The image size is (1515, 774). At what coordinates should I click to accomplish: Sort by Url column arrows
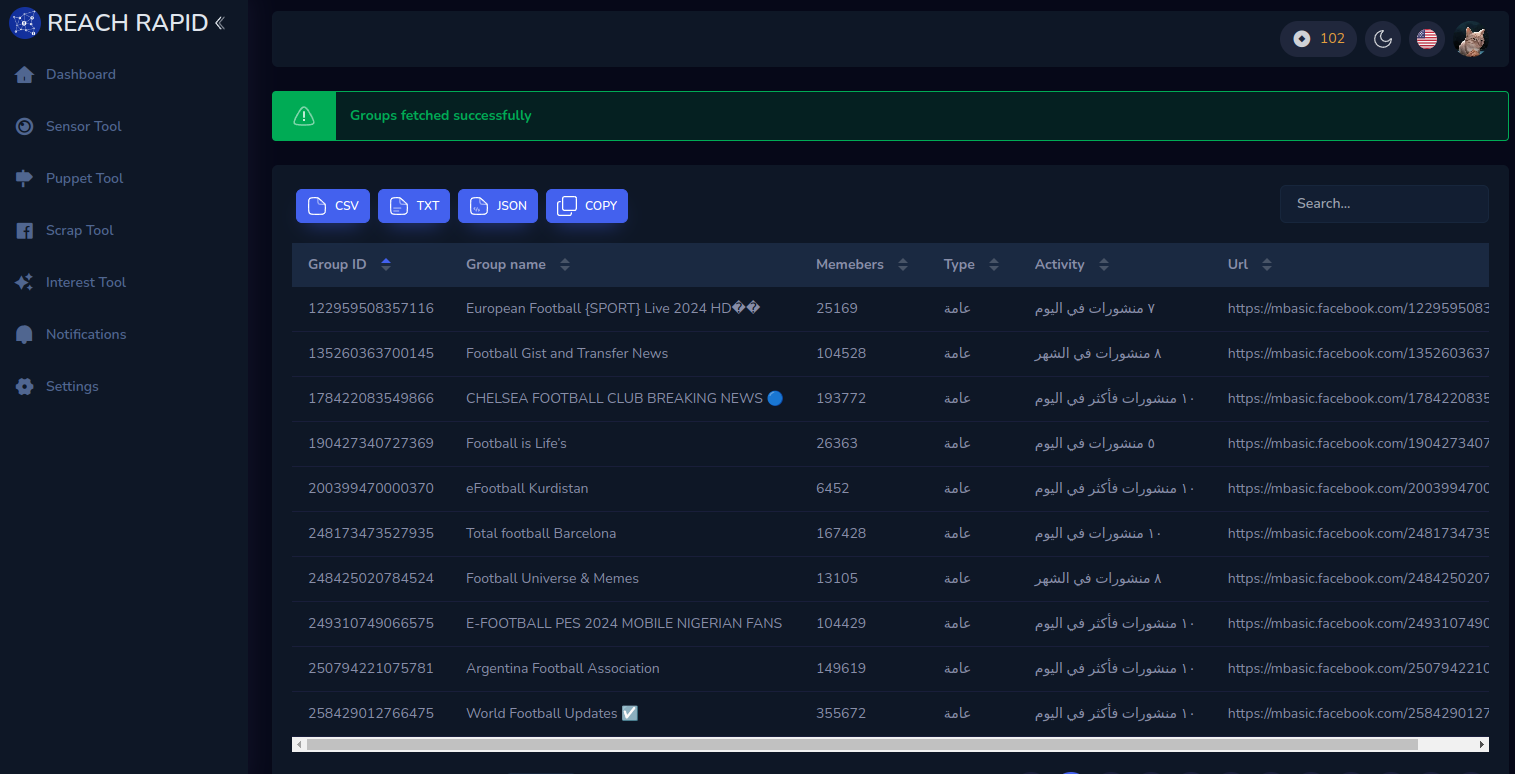(x=1267, y=265)
